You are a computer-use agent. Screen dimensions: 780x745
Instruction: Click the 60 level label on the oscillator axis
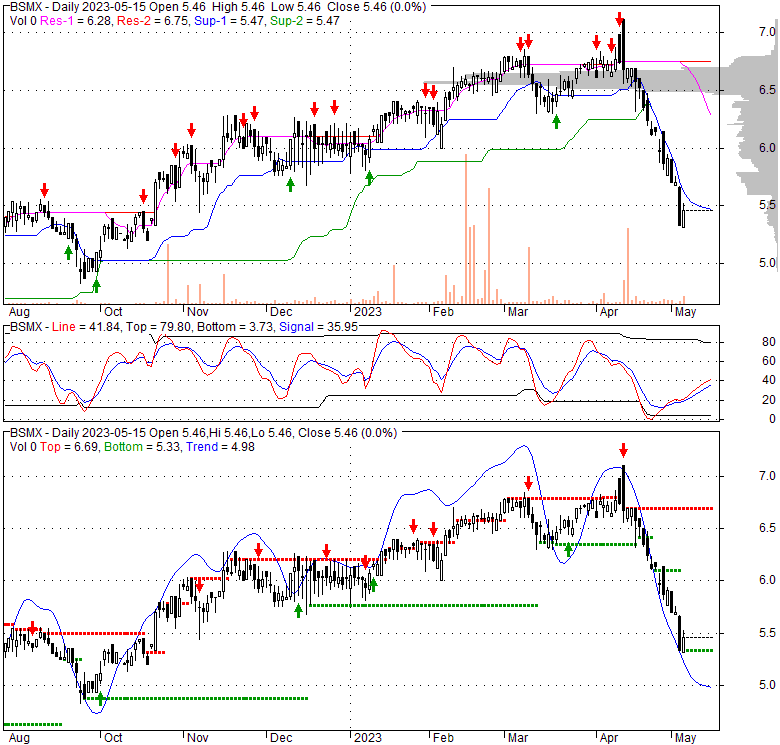pos(769,361)
